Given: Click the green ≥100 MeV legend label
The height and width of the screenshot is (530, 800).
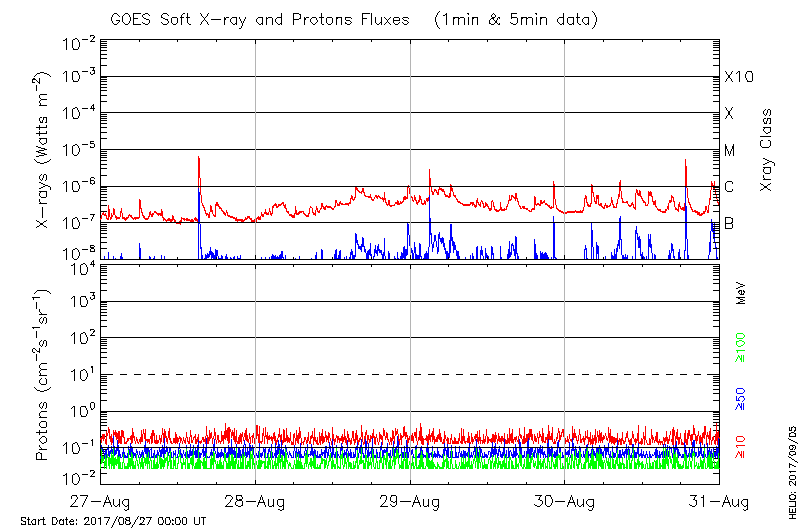Looking at the screenshot, I should point(742,346).
